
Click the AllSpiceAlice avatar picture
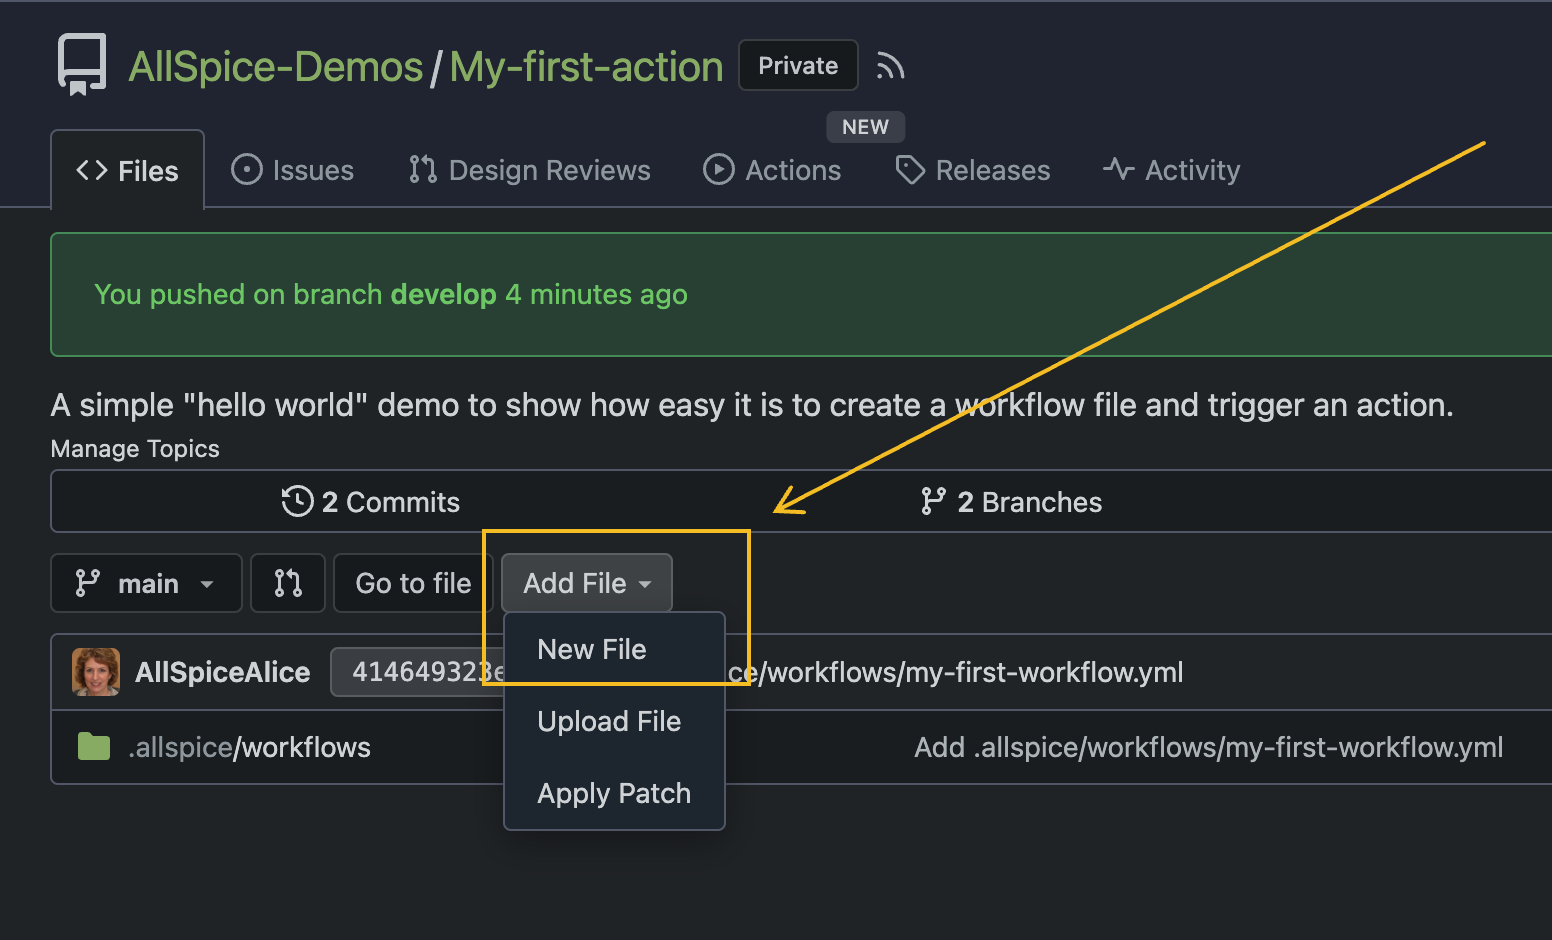96,672
